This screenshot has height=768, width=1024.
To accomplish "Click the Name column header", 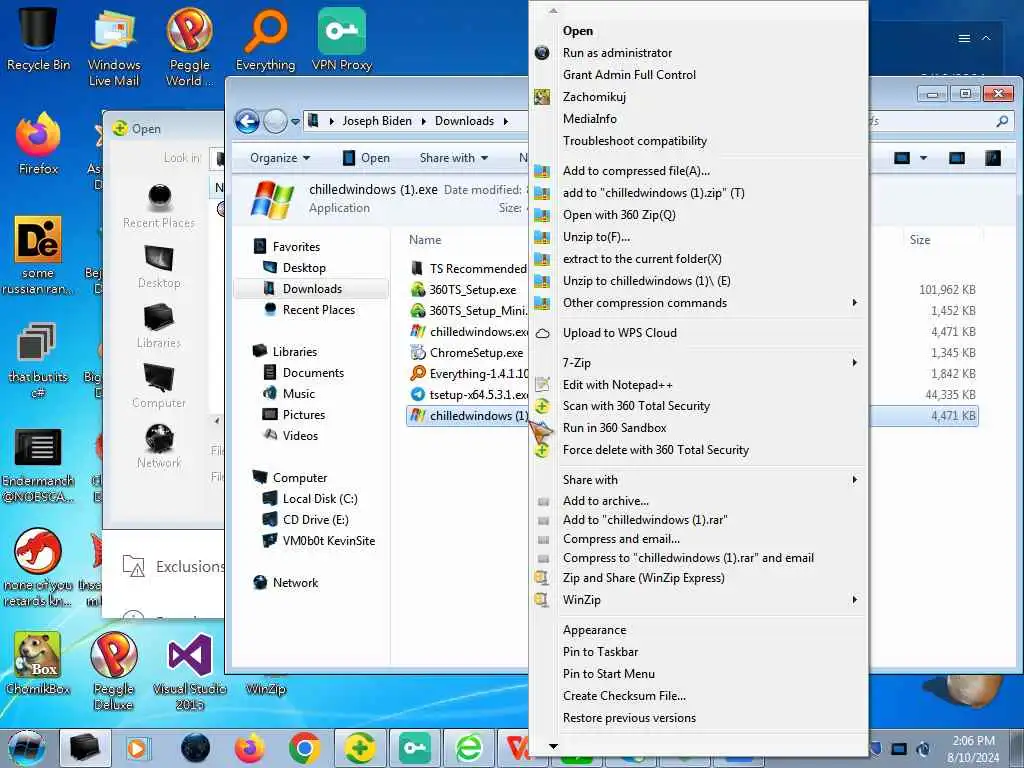I will point(425,240).
